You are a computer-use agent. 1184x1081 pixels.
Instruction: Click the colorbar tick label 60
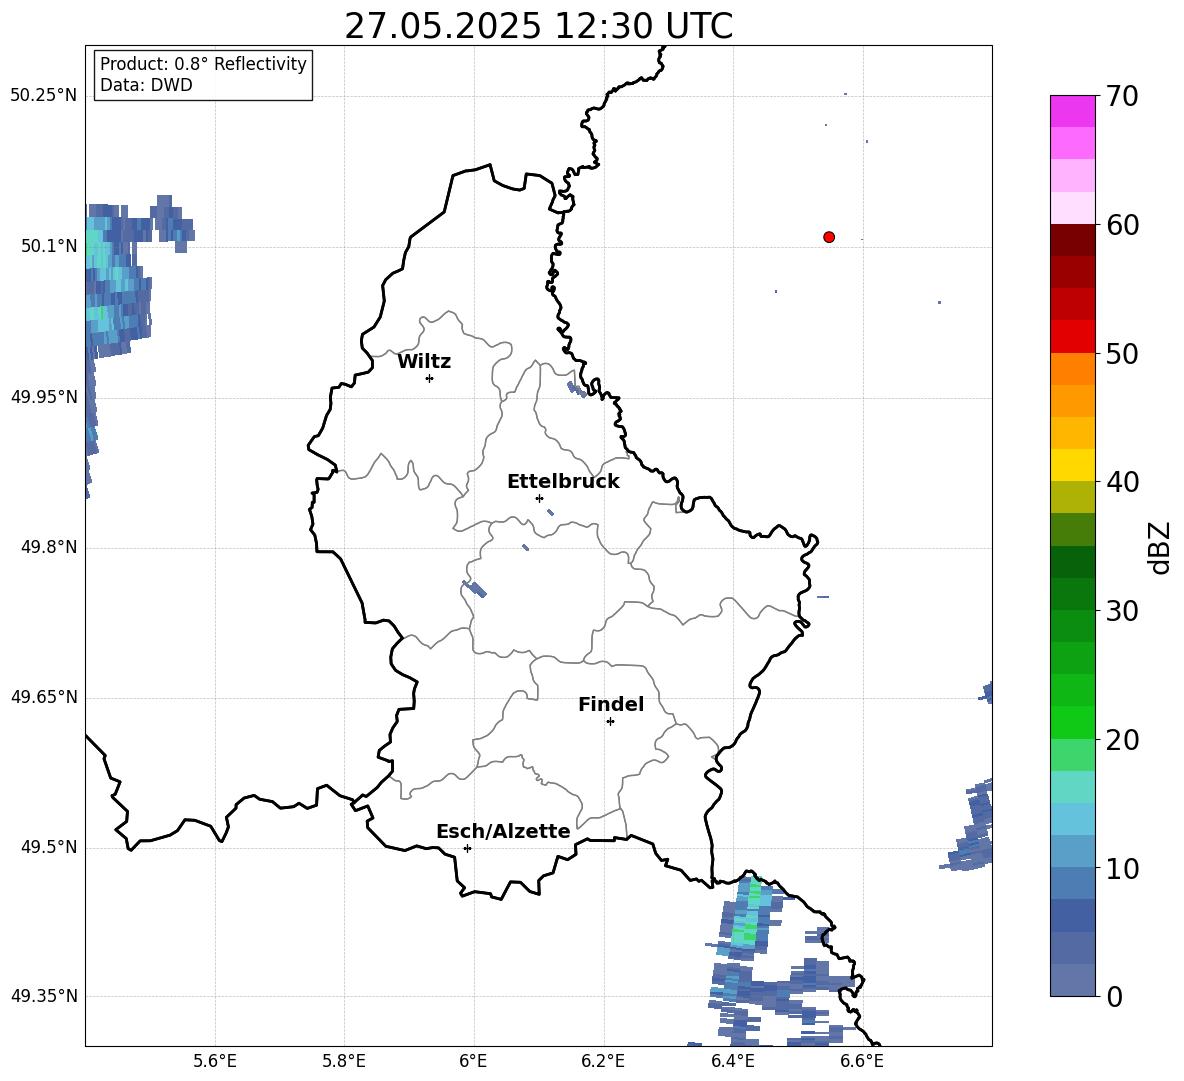1122,225
